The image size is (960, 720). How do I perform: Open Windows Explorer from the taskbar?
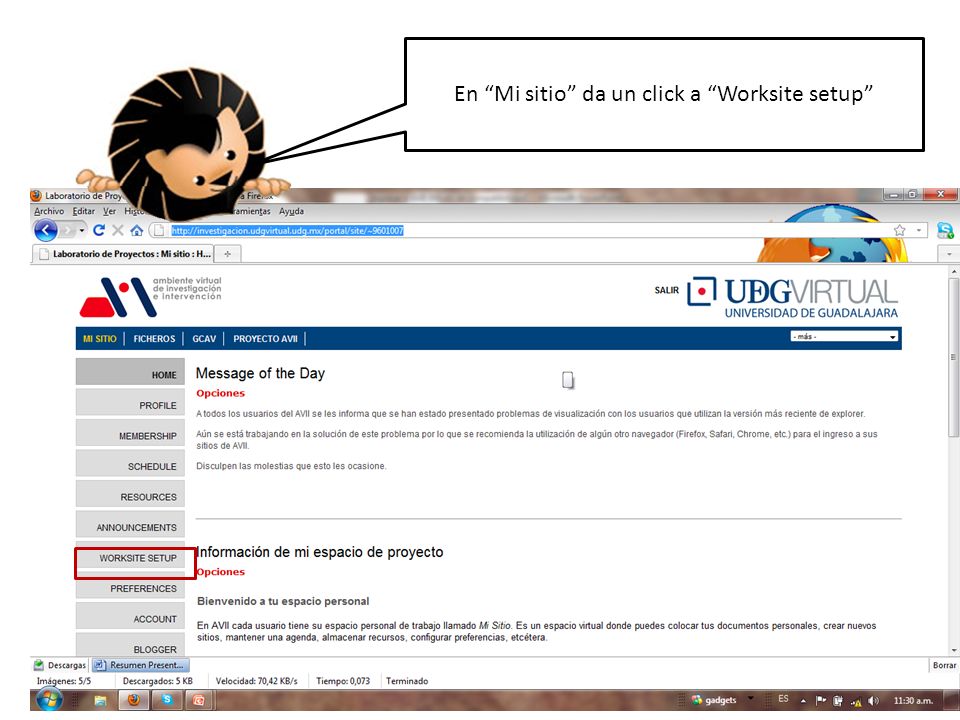click(x=100, y=700)
